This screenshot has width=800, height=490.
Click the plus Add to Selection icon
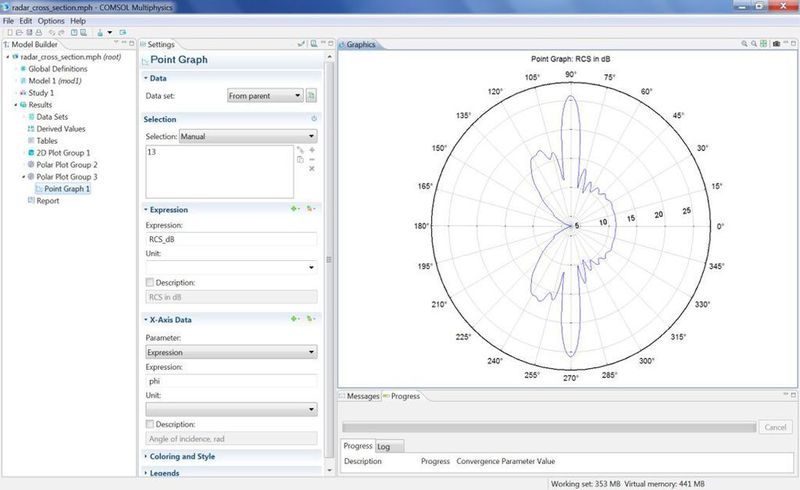pyautogui.click(x=312, y=150)
